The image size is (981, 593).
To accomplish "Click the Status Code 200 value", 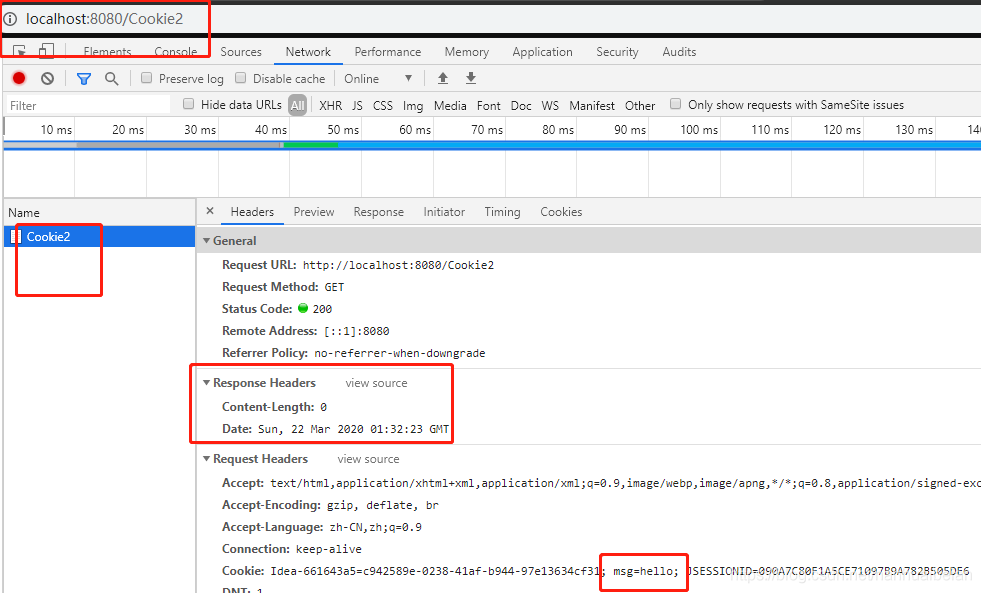I will coord(322,309).
